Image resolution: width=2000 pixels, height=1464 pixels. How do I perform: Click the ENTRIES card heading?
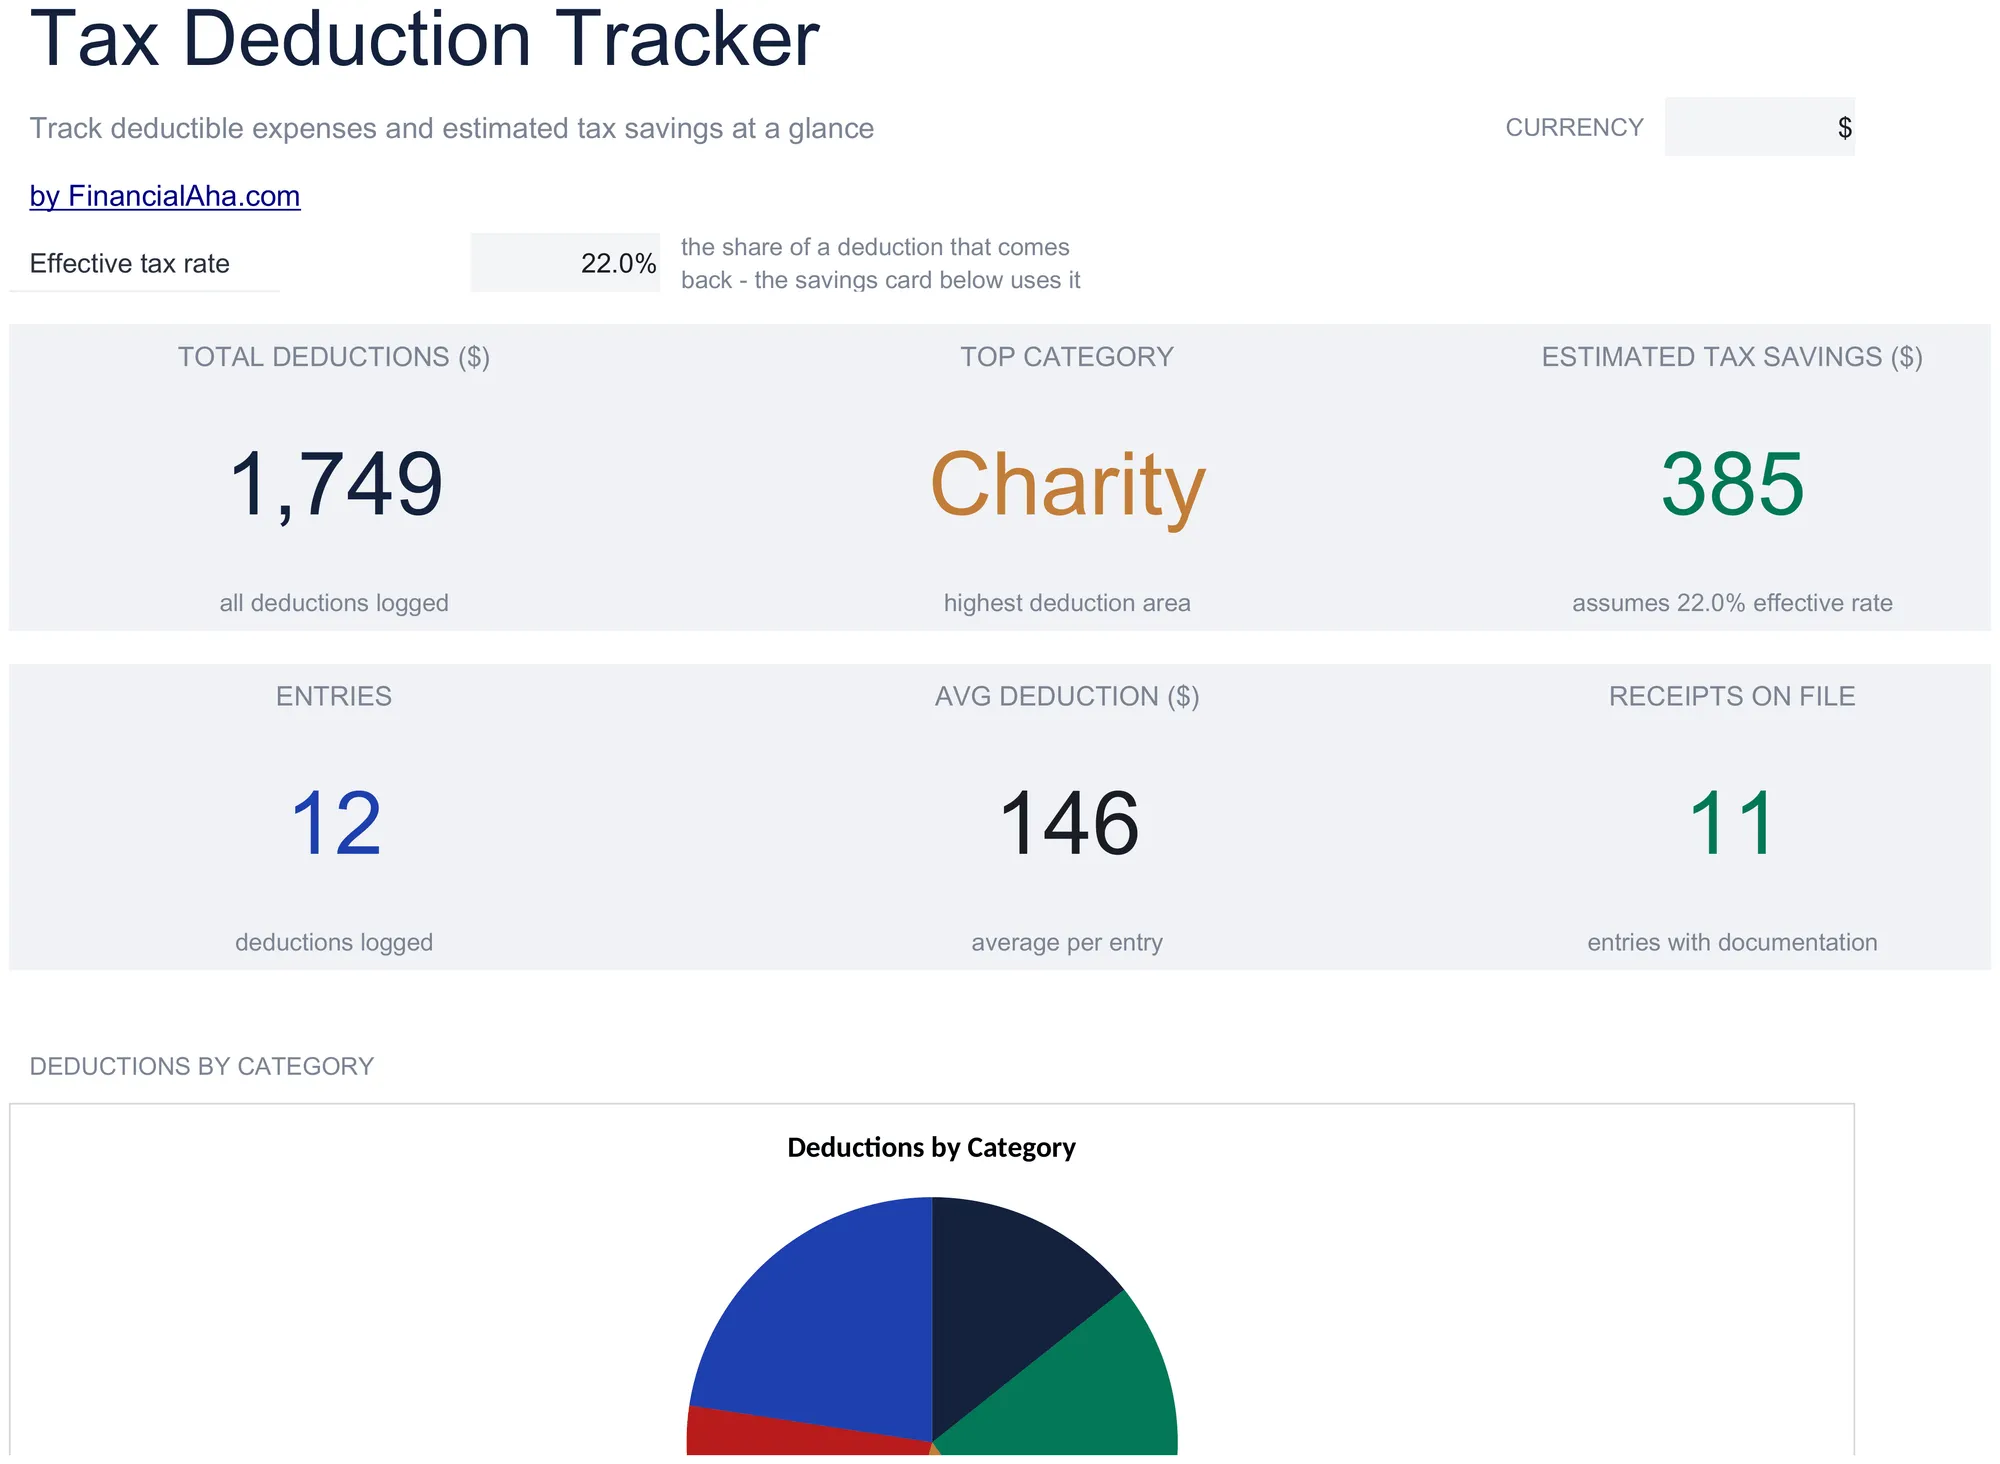tap(334, 696)
